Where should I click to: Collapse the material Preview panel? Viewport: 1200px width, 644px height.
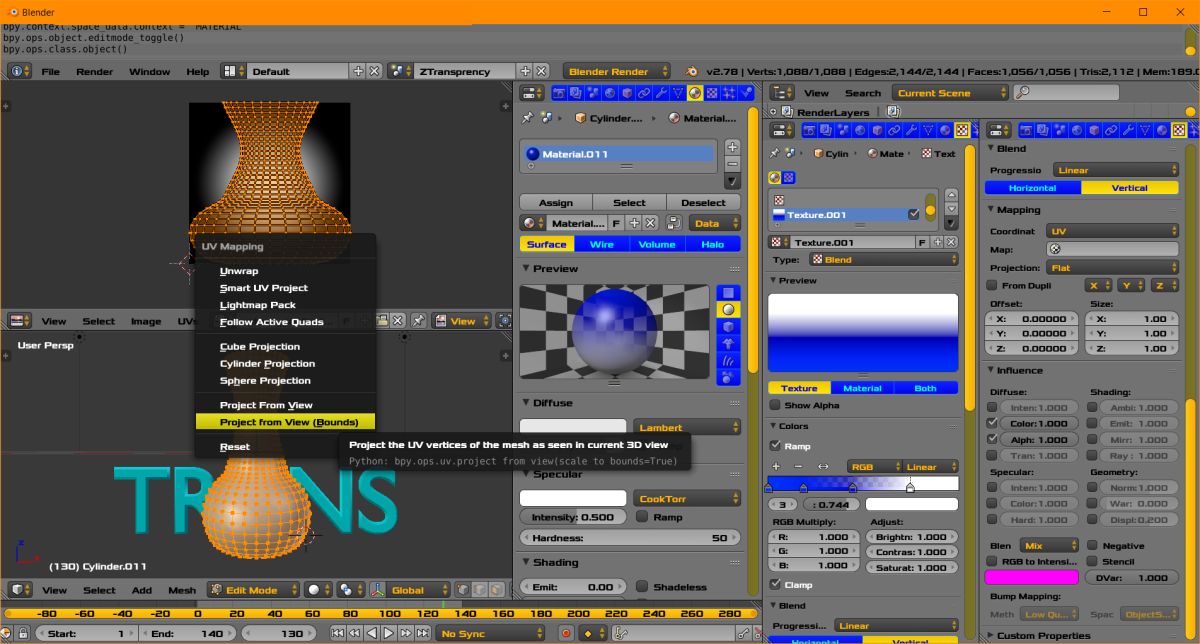(526, 269)
